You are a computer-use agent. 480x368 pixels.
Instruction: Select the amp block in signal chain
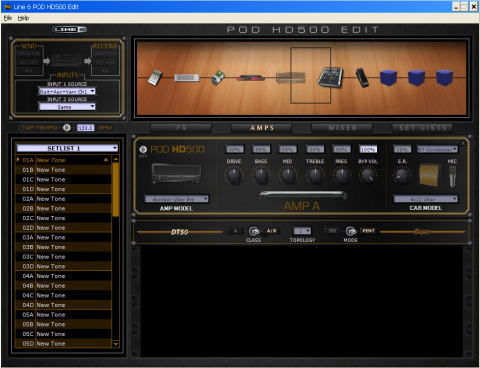[291, 78]
